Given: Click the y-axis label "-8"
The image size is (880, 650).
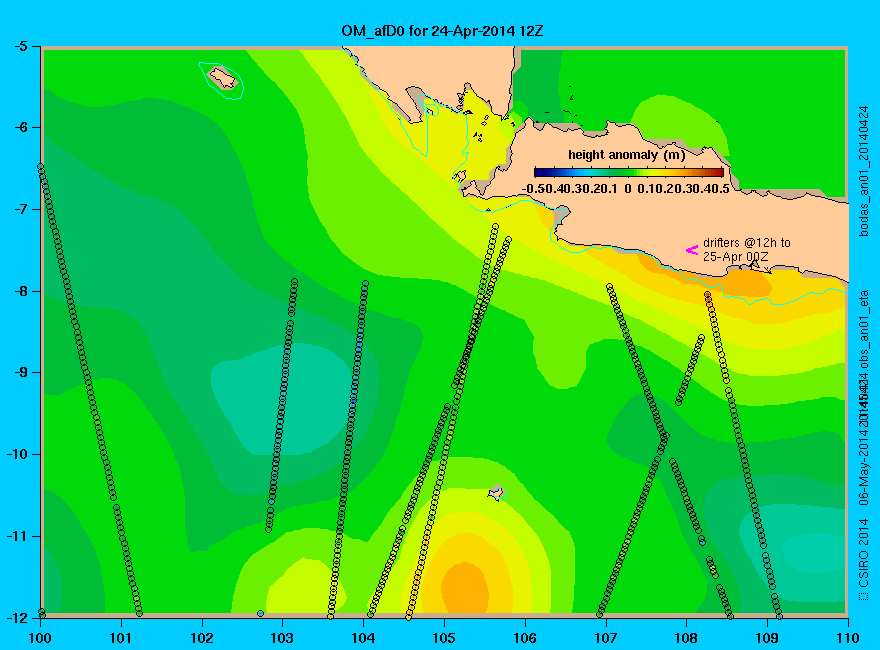Looking at the screenshot, I should (20, 291).
